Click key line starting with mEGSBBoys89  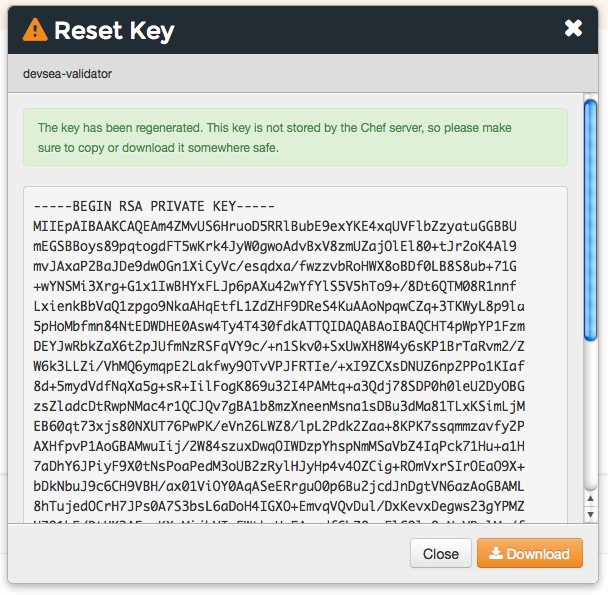[289, 245]
